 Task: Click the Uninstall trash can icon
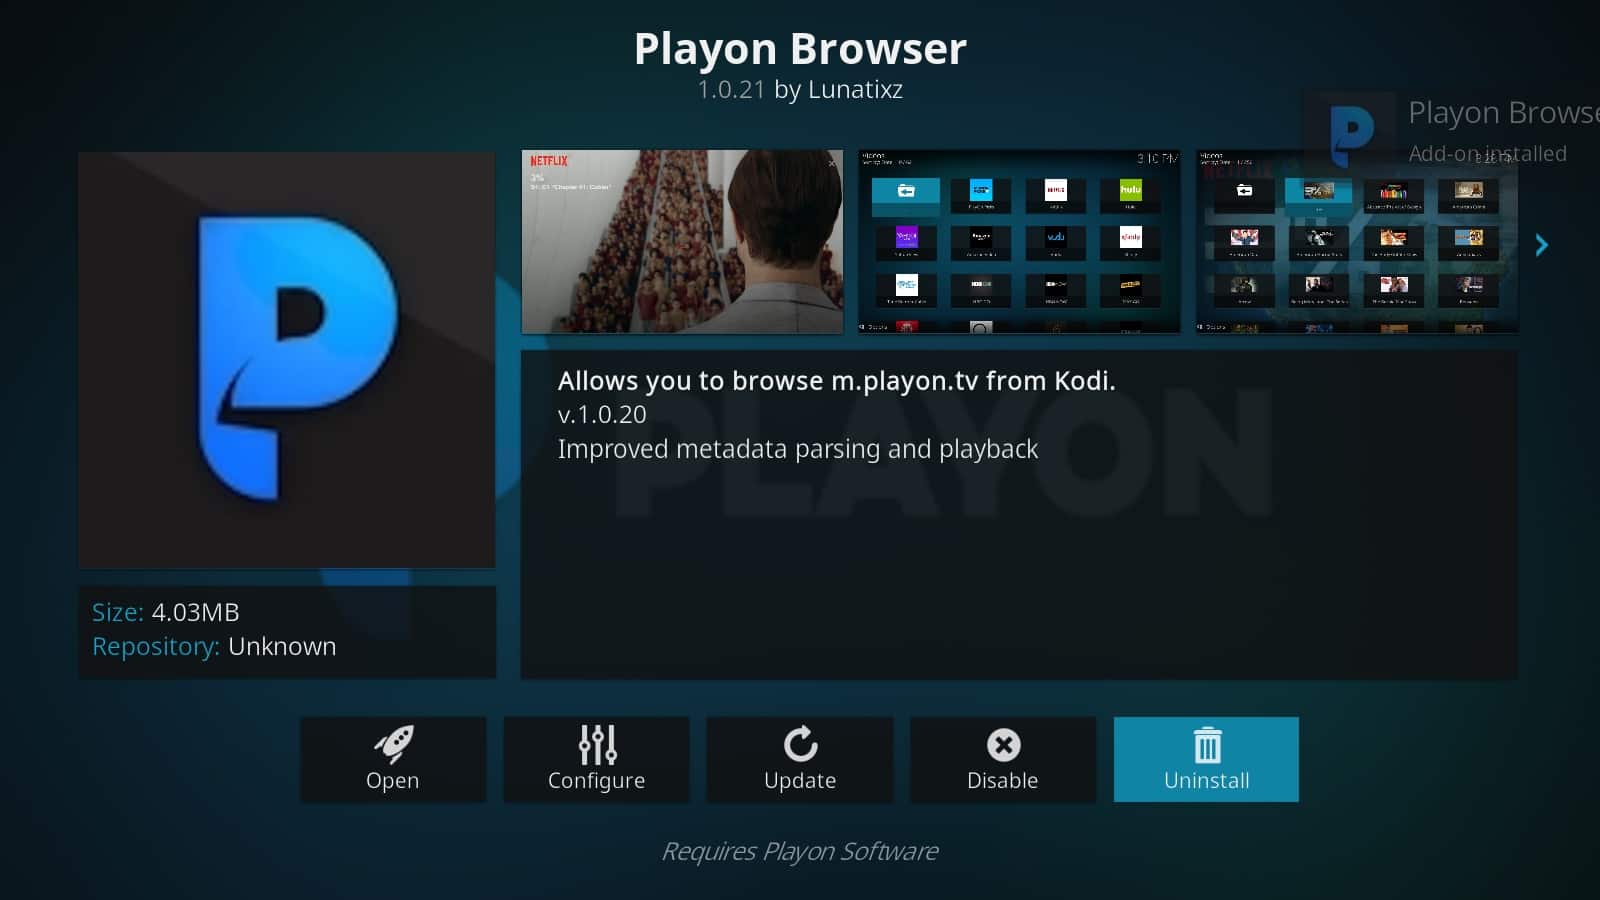click(x=1207, y=745)
